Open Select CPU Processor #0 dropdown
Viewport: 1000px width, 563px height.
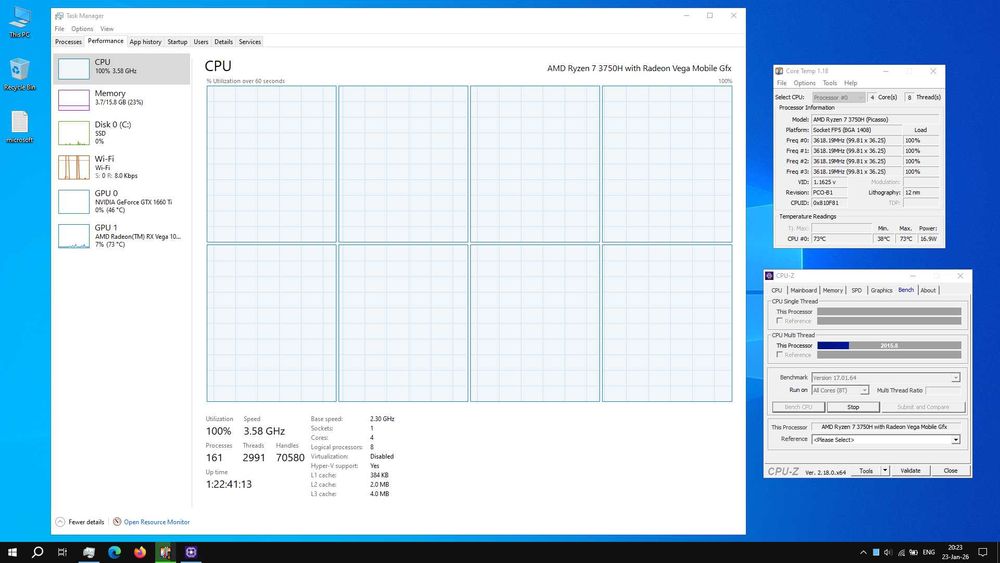pos(839,98)
